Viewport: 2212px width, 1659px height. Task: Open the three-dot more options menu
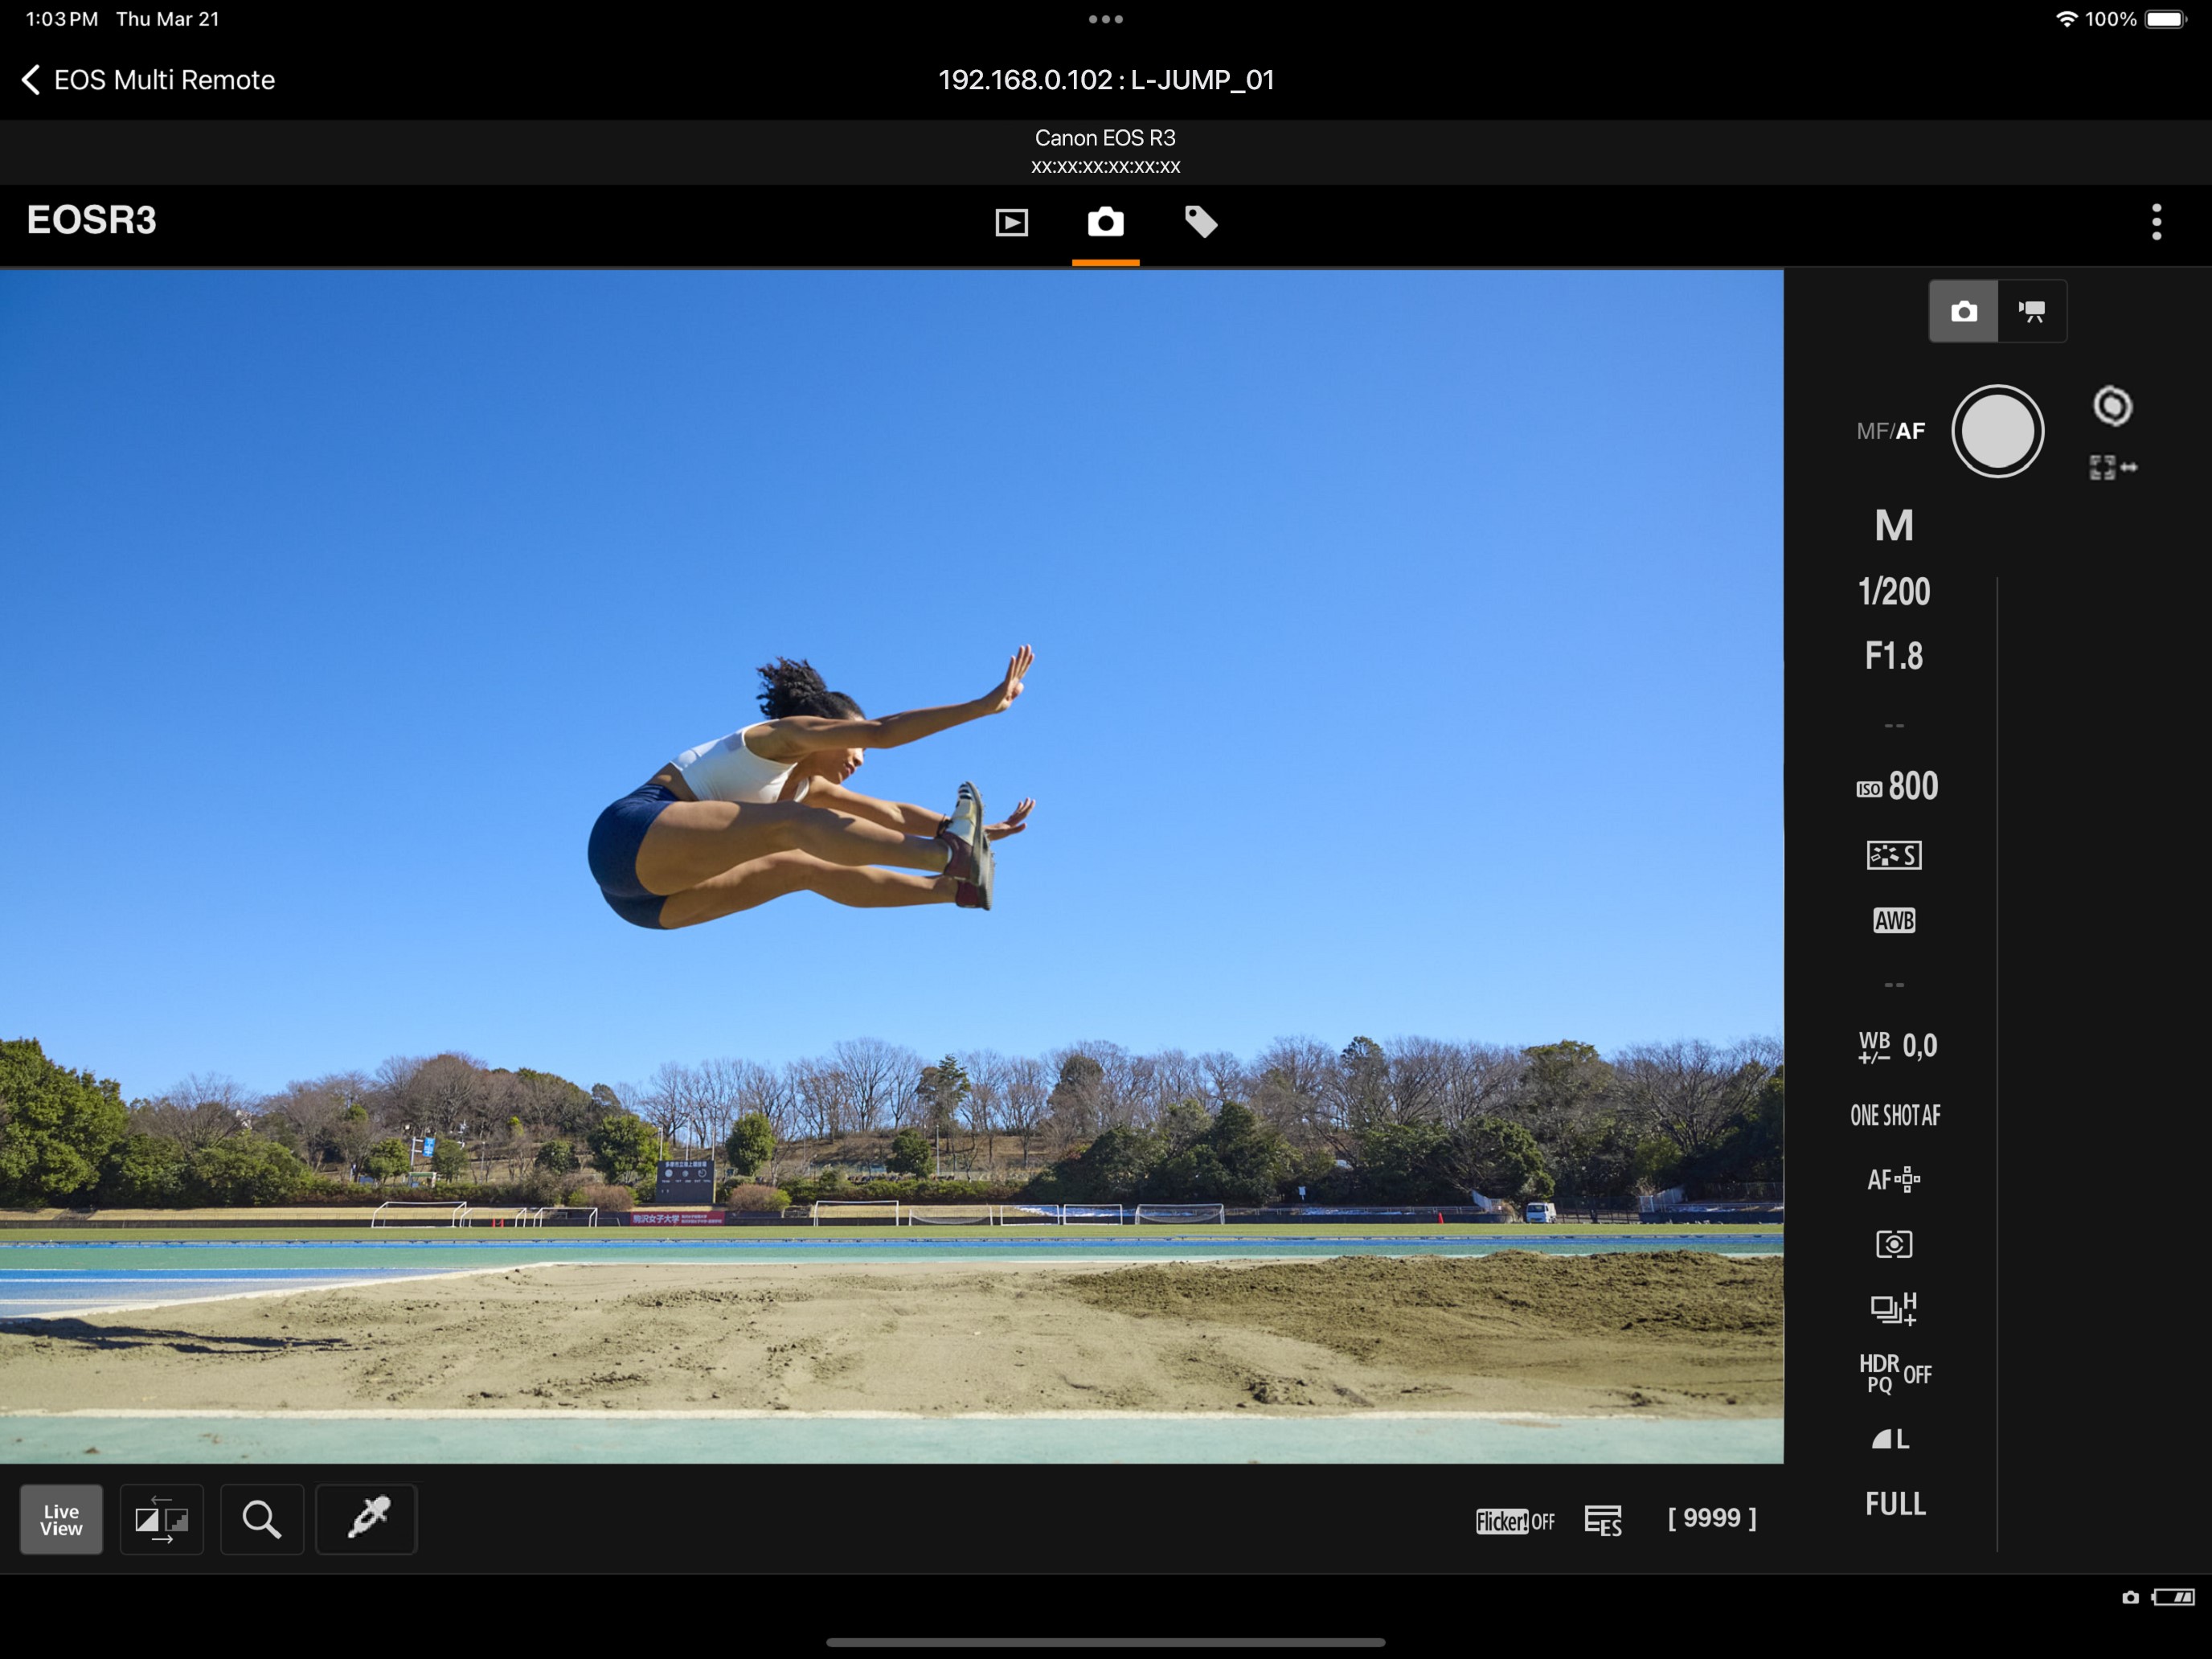tap(2156, 222)
